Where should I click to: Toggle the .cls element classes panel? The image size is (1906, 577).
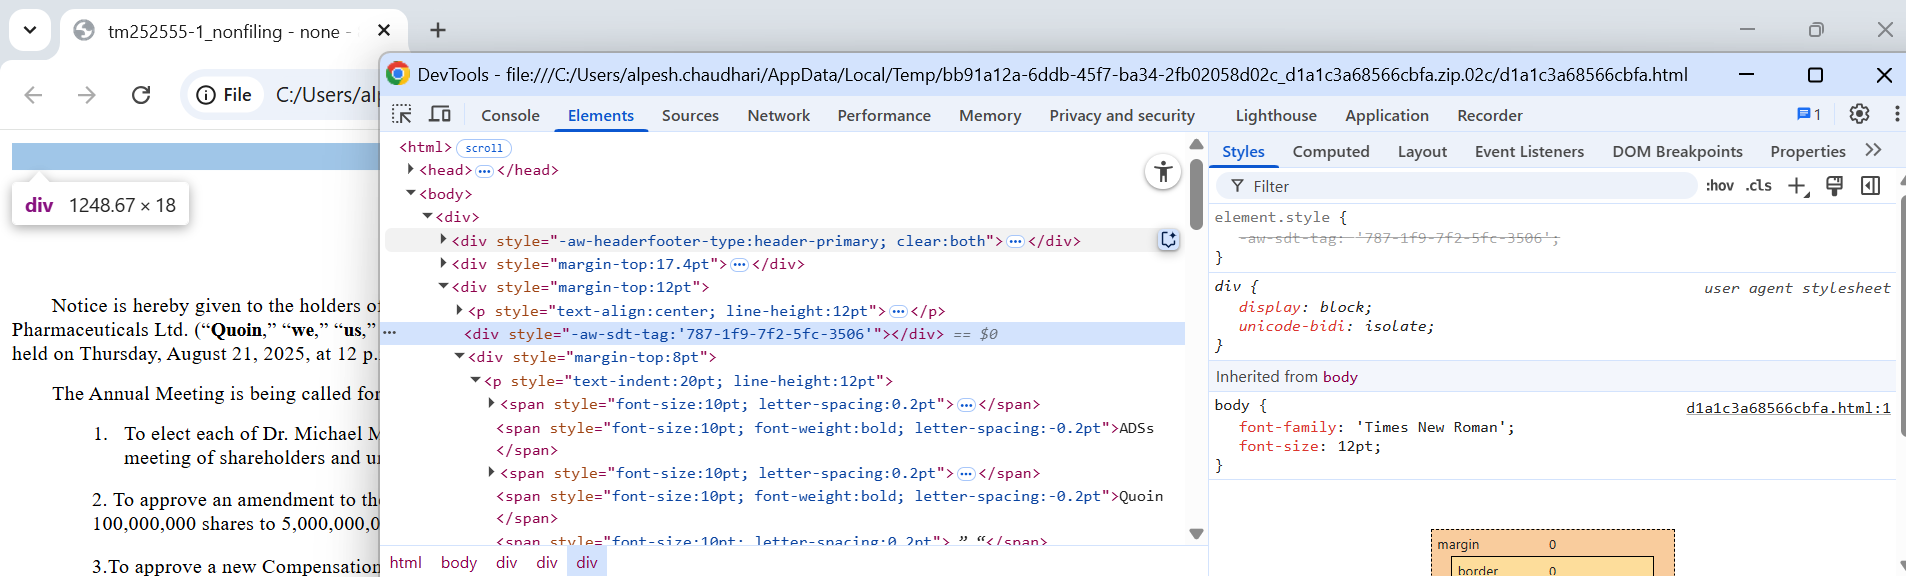(x=1758, y=186)
